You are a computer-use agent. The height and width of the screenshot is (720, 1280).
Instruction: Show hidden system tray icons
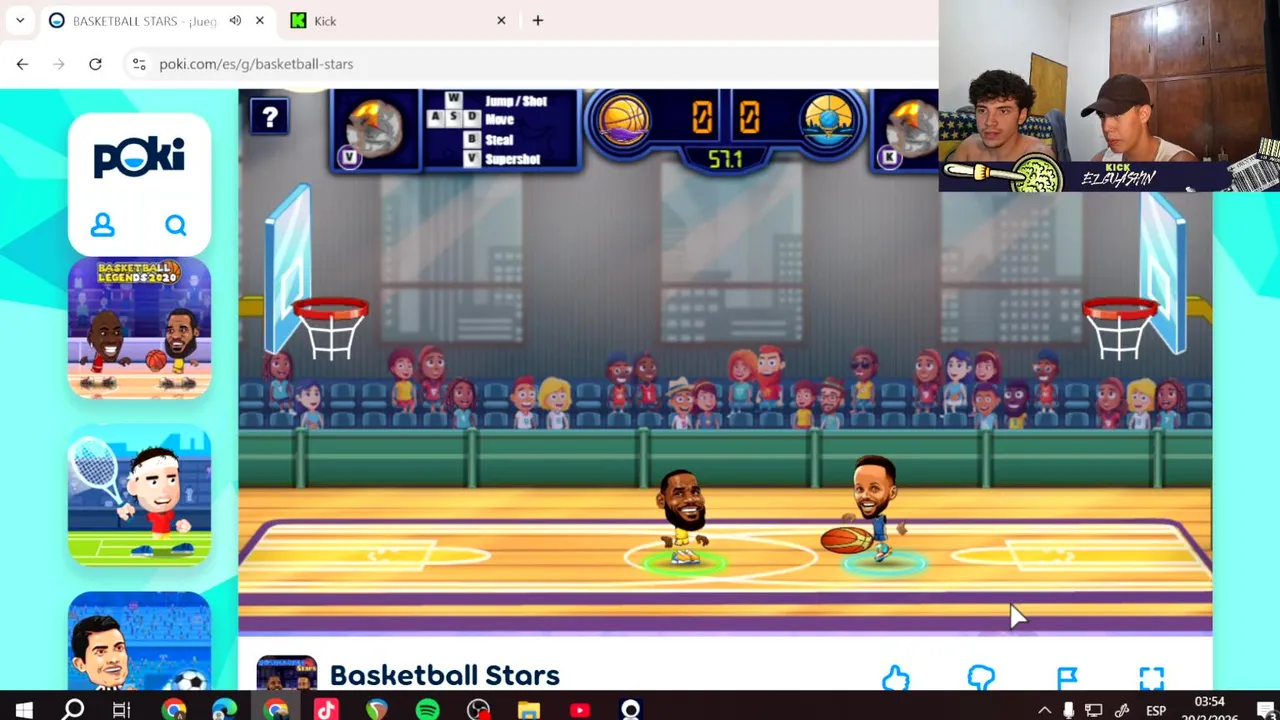click(x=1044, y=710)
